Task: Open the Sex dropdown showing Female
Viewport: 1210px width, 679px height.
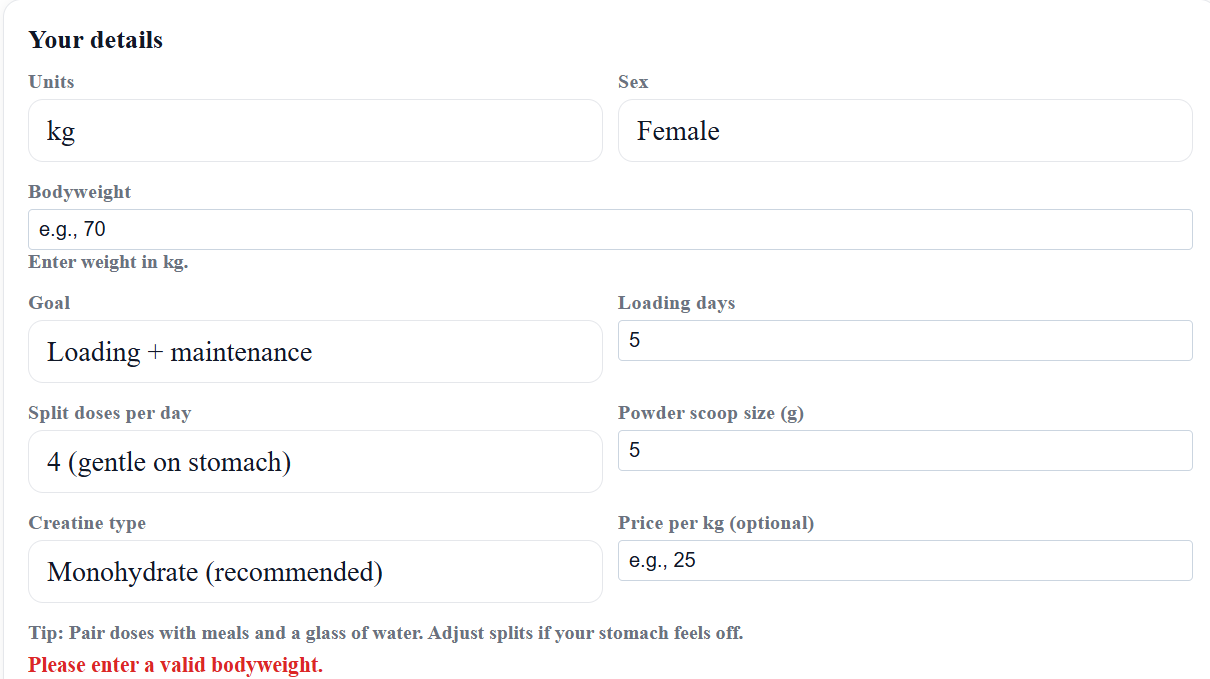Action: coord(905,131)
